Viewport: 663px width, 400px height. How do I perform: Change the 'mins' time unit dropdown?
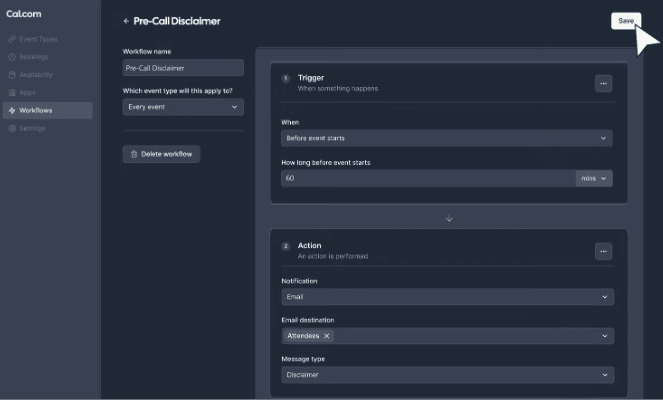coord(594,178)
